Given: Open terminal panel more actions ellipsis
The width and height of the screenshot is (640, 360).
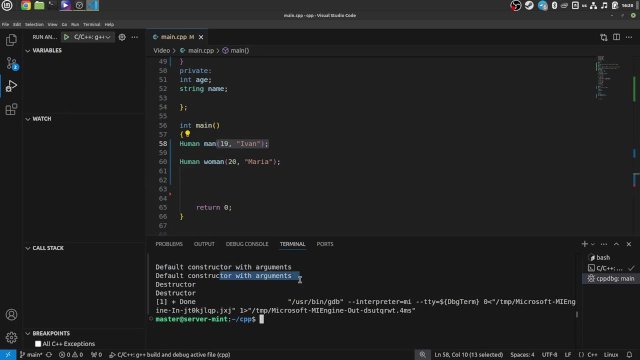Looking at the screenshot, I should pyautogui.click(x=604, y=244).
